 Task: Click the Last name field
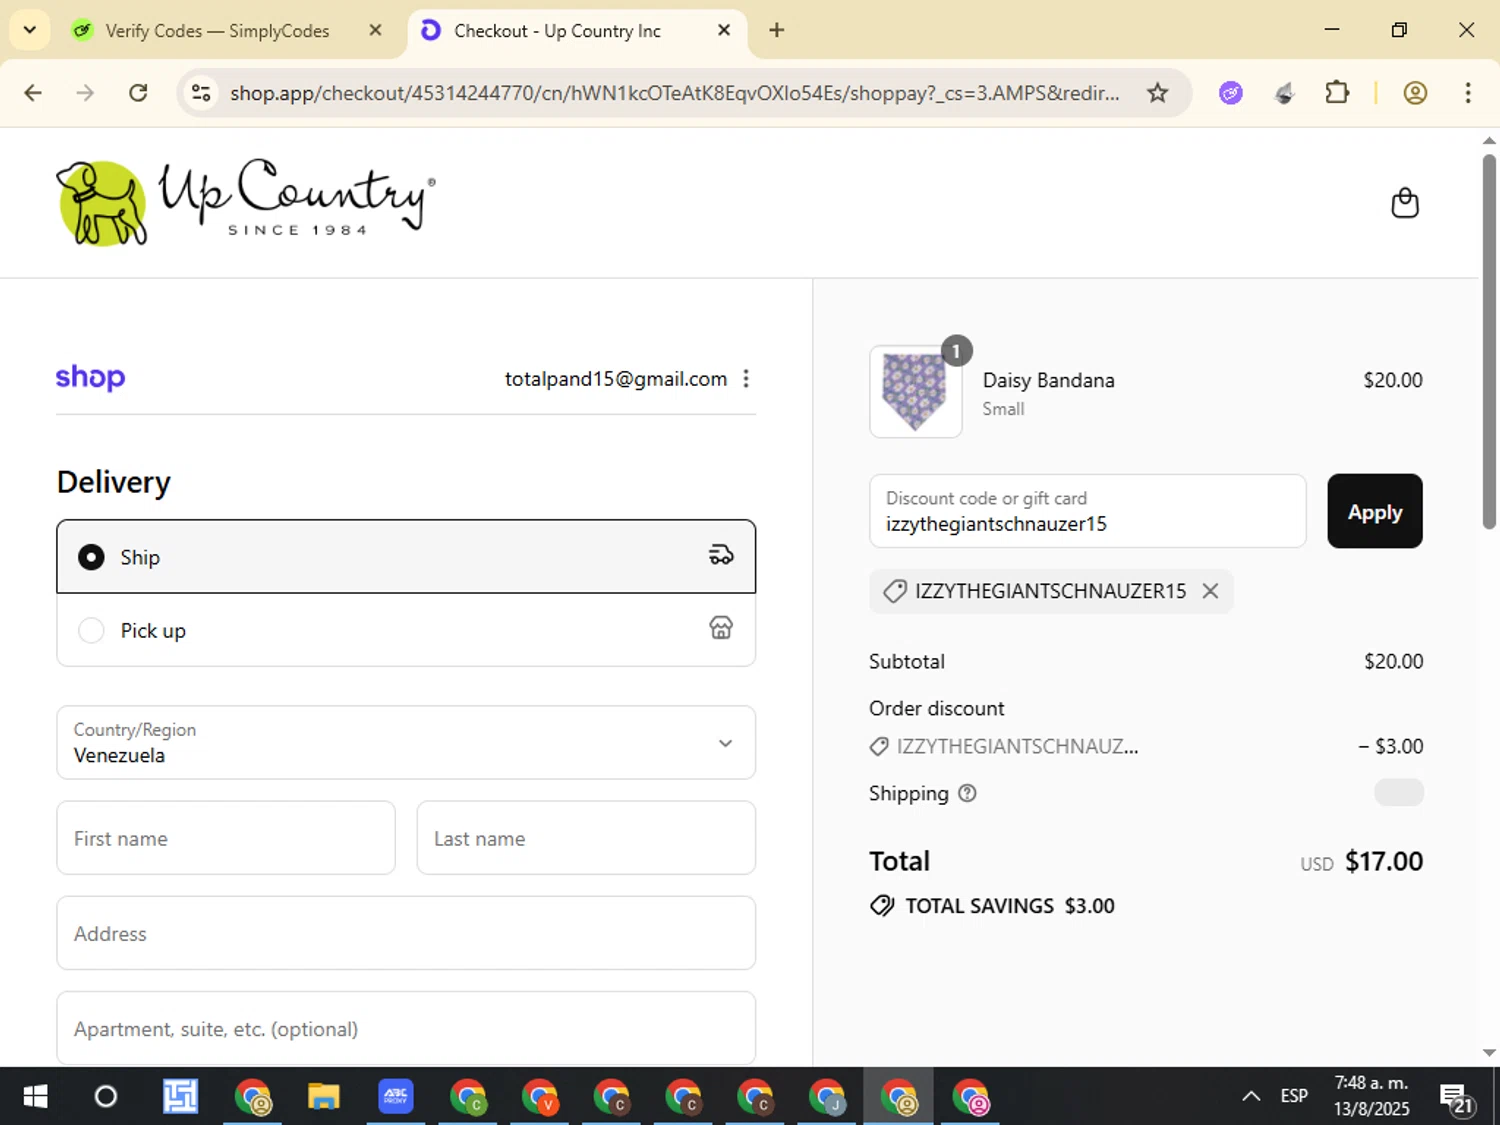pos(586,838)
